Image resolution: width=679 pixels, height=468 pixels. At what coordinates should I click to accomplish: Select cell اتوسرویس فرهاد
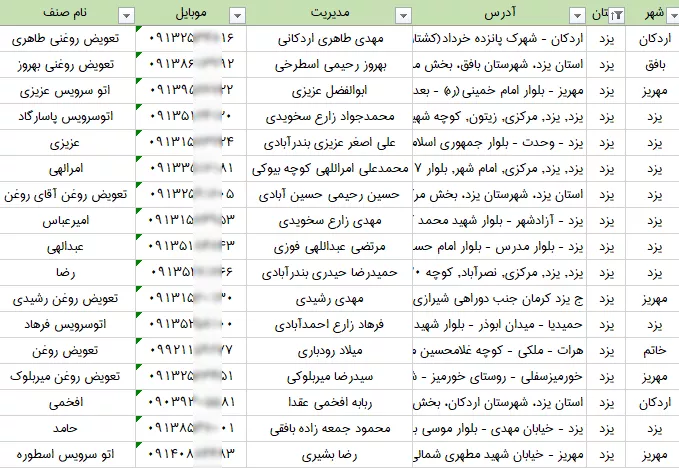tap(68, 325)
